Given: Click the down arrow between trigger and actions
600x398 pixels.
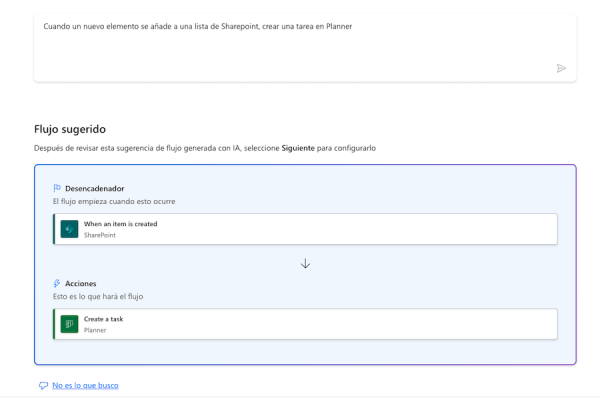Looking at the screenshot, I should coord(305,264).
